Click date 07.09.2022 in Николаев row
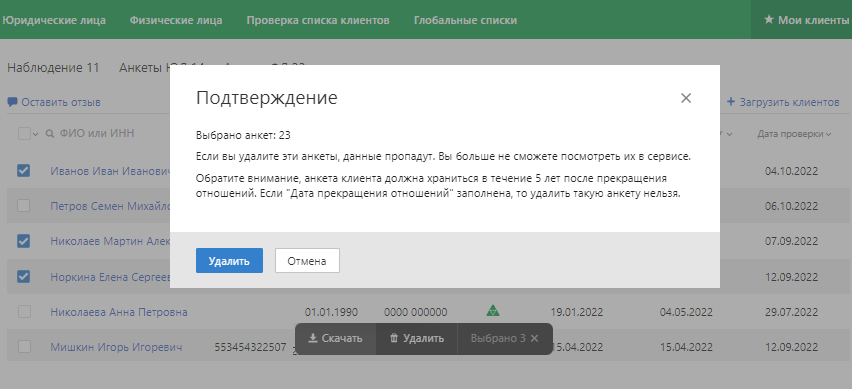 [x=791, y=241]
